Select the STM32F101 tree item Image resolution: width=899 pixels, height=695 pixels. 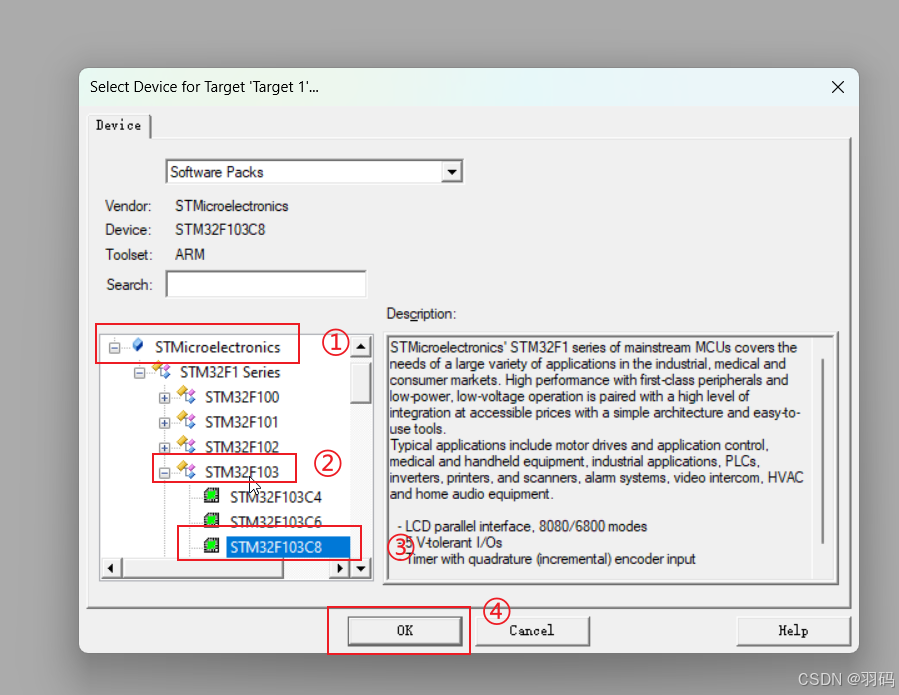tap(242, 423)
